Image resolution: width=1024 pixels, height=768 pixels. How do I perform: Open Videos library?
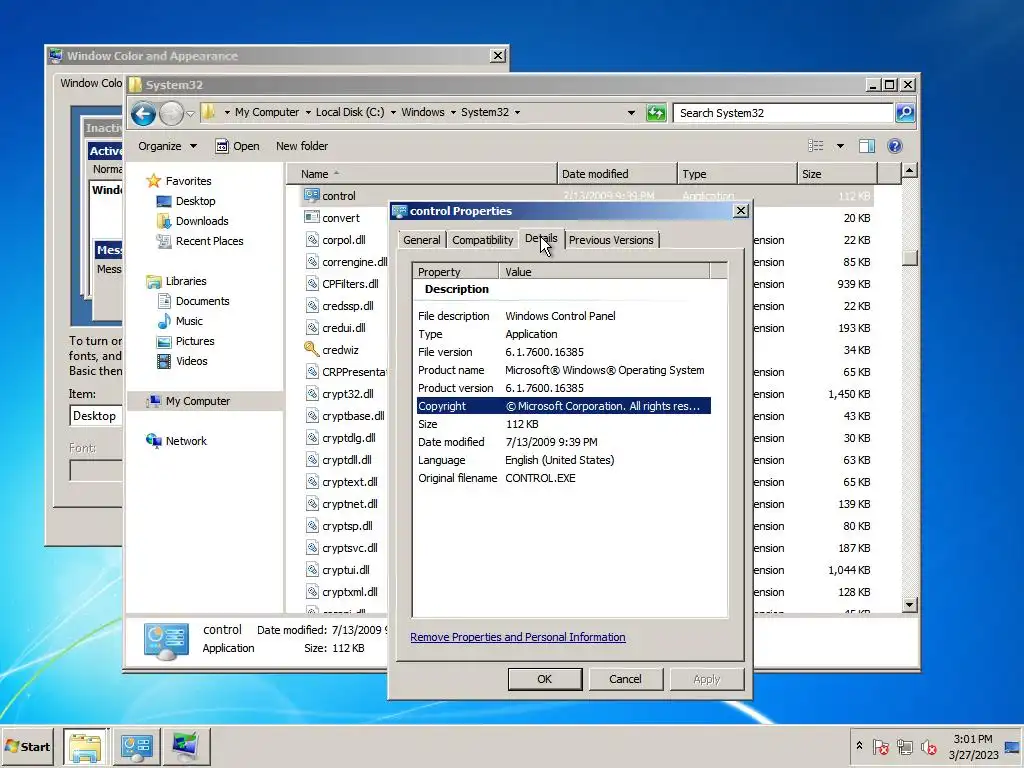pos(191,361)
